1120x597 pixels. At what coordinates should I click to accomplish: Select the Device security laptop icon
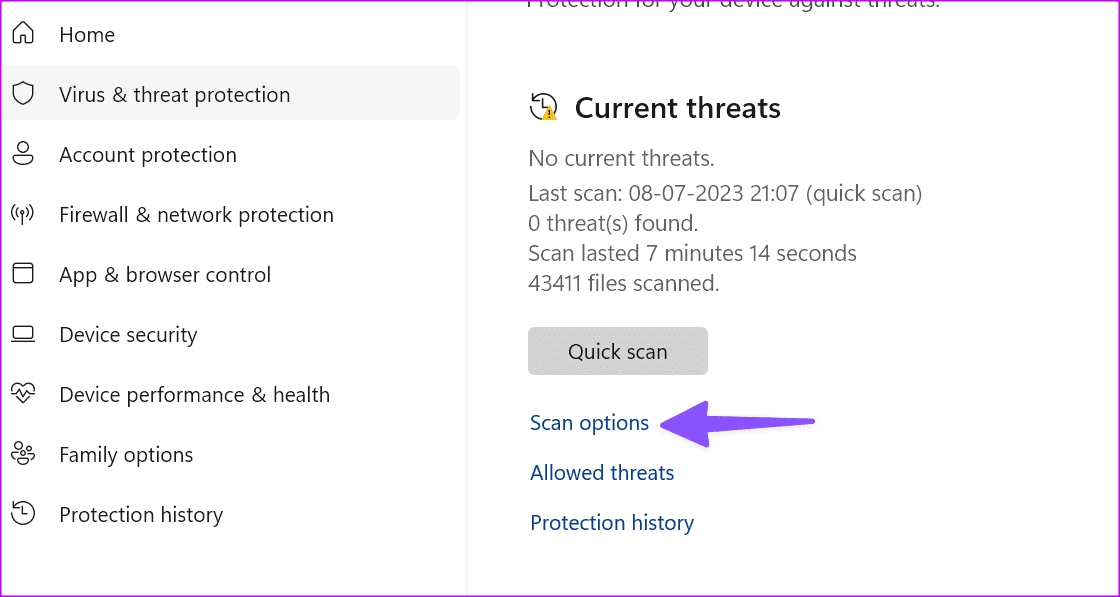pos(22,334)
